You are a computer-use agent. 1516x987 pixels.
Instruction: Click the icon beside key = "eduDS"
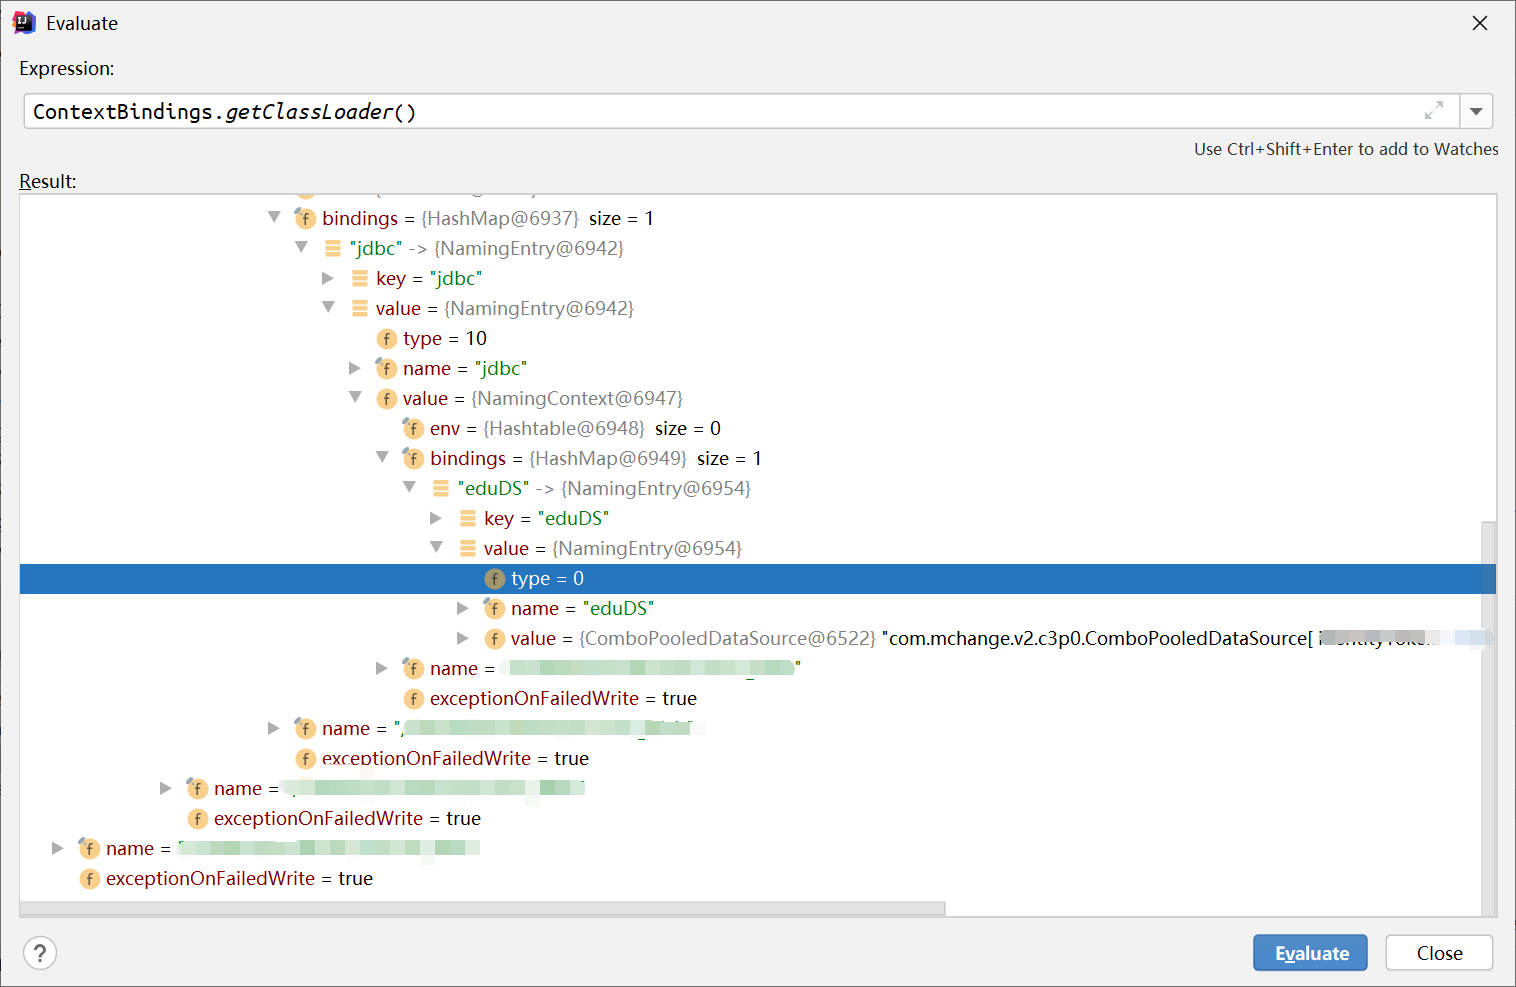pos(468,519)
